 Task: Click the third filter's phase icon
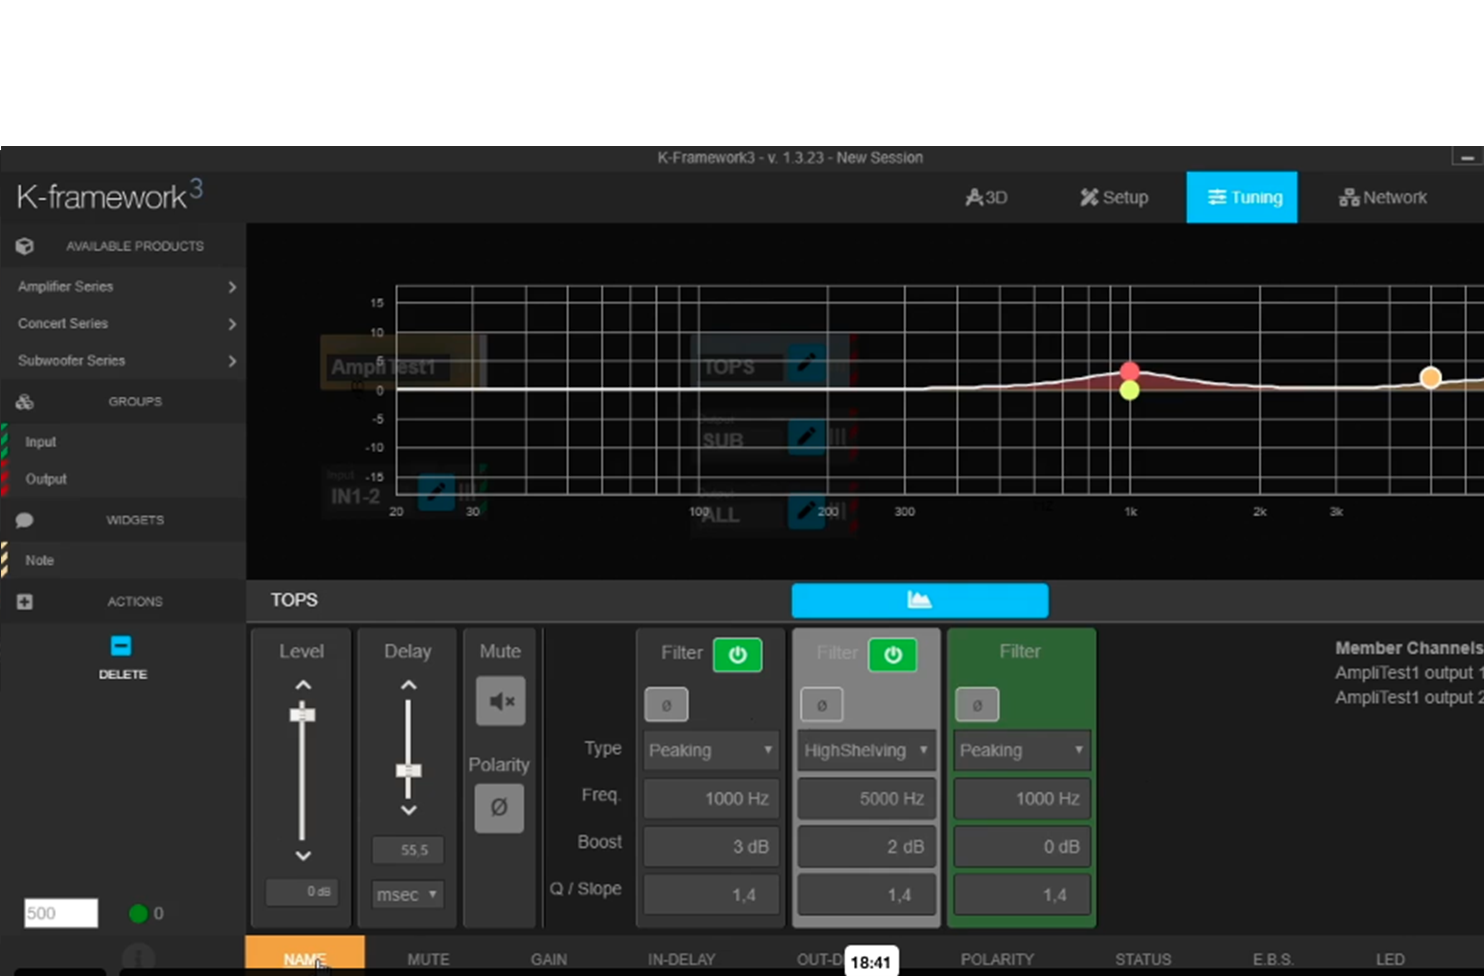click(x=977, y=705)
